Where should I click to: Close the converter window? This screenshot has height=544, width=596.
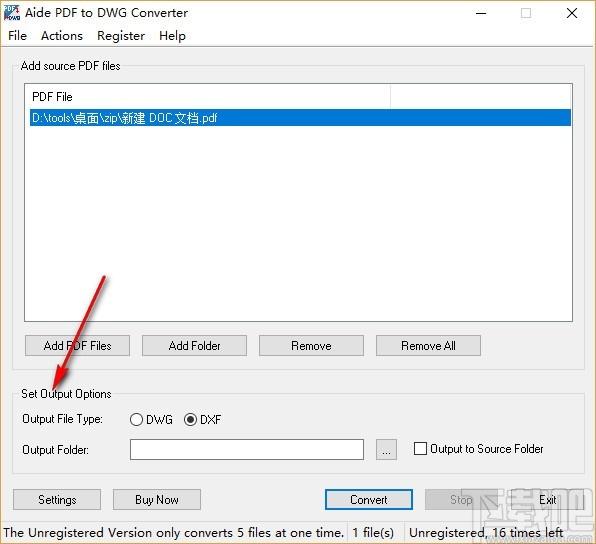coord(572,13)
